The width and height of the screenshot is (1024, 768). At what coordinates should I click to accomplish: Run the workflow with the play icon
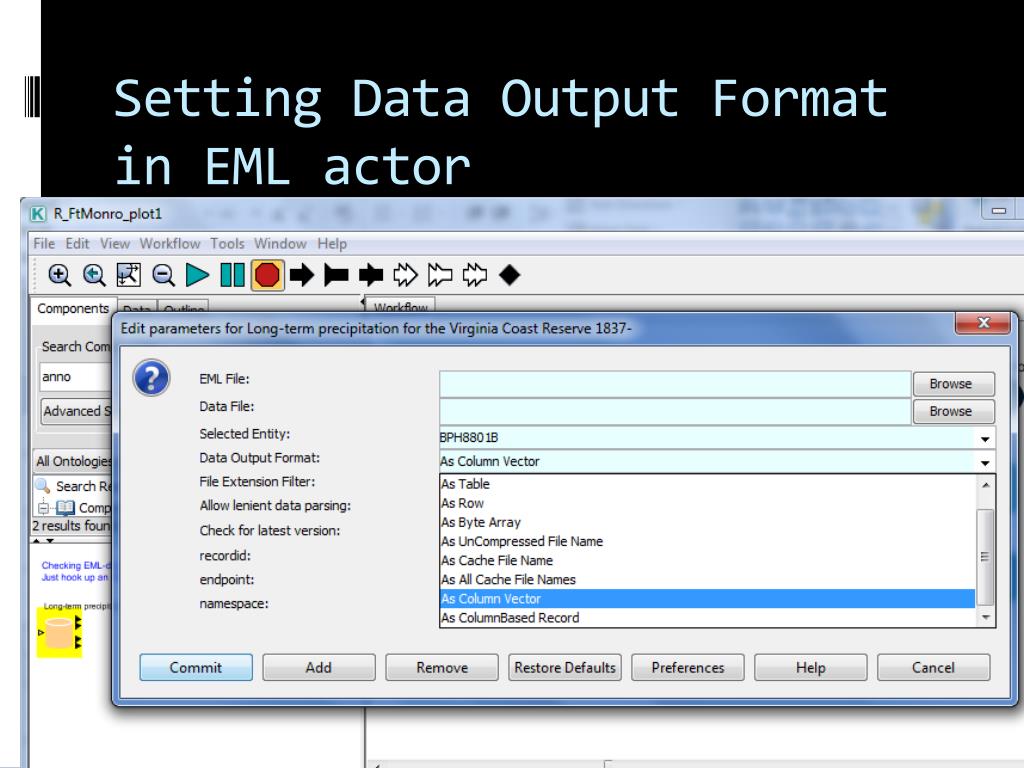click(197, 275)
